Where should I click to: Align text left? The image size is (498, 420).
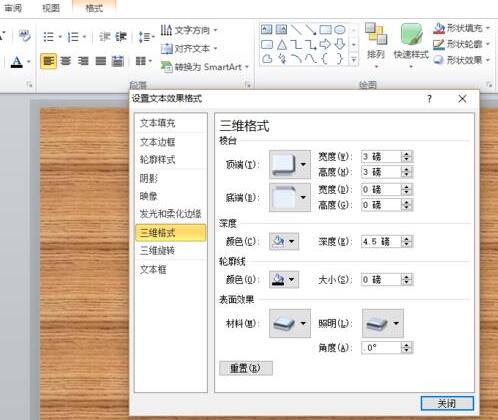tap(48, 61)
